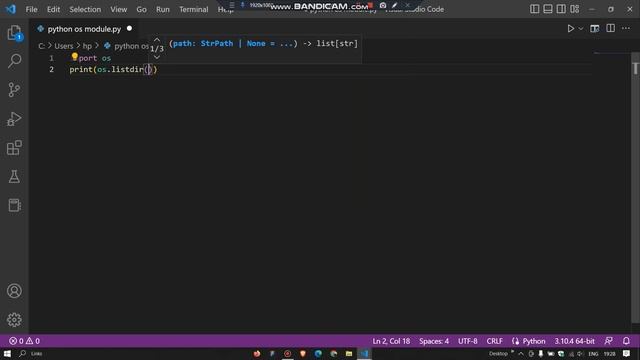Open the Brave browser taskbar icon
Viewport: 640px width, 360px height.
(x=302, y=353)
